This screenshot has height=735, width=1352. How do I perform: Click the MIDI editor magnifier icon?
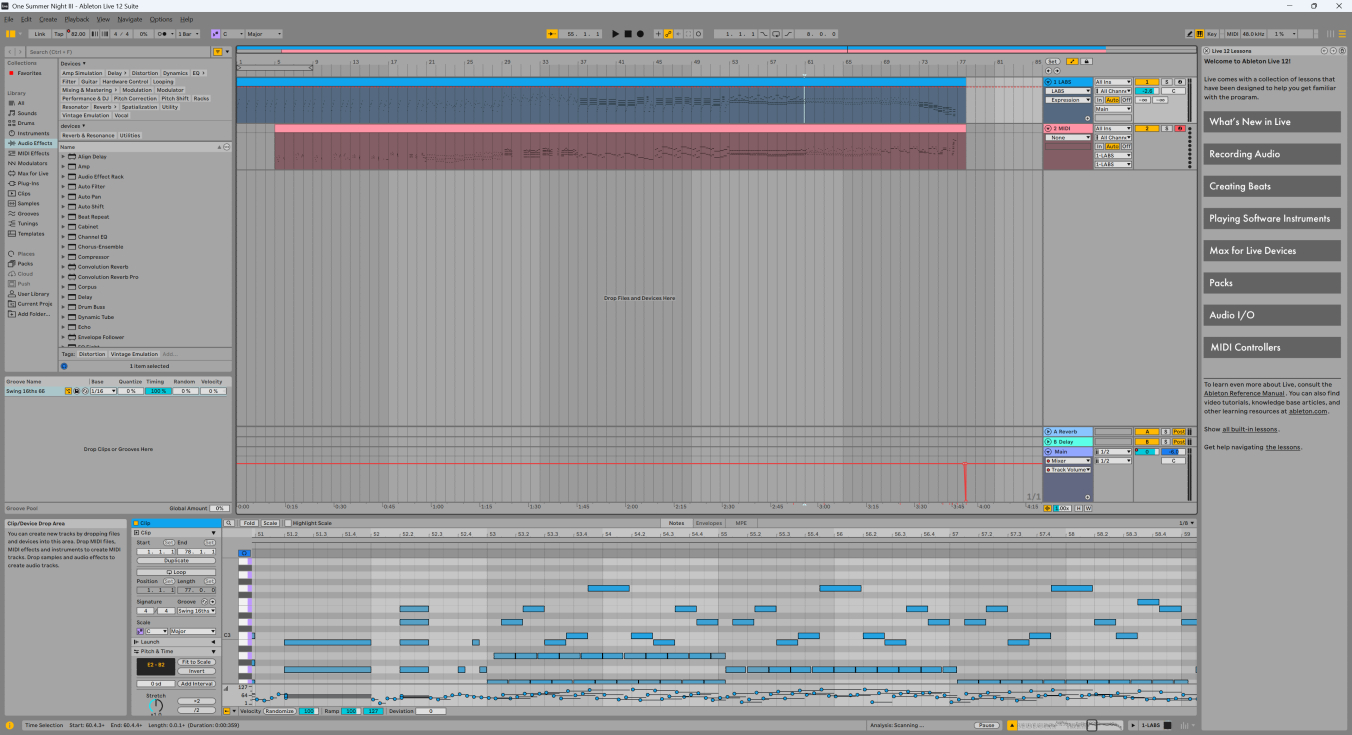[228, 523]
